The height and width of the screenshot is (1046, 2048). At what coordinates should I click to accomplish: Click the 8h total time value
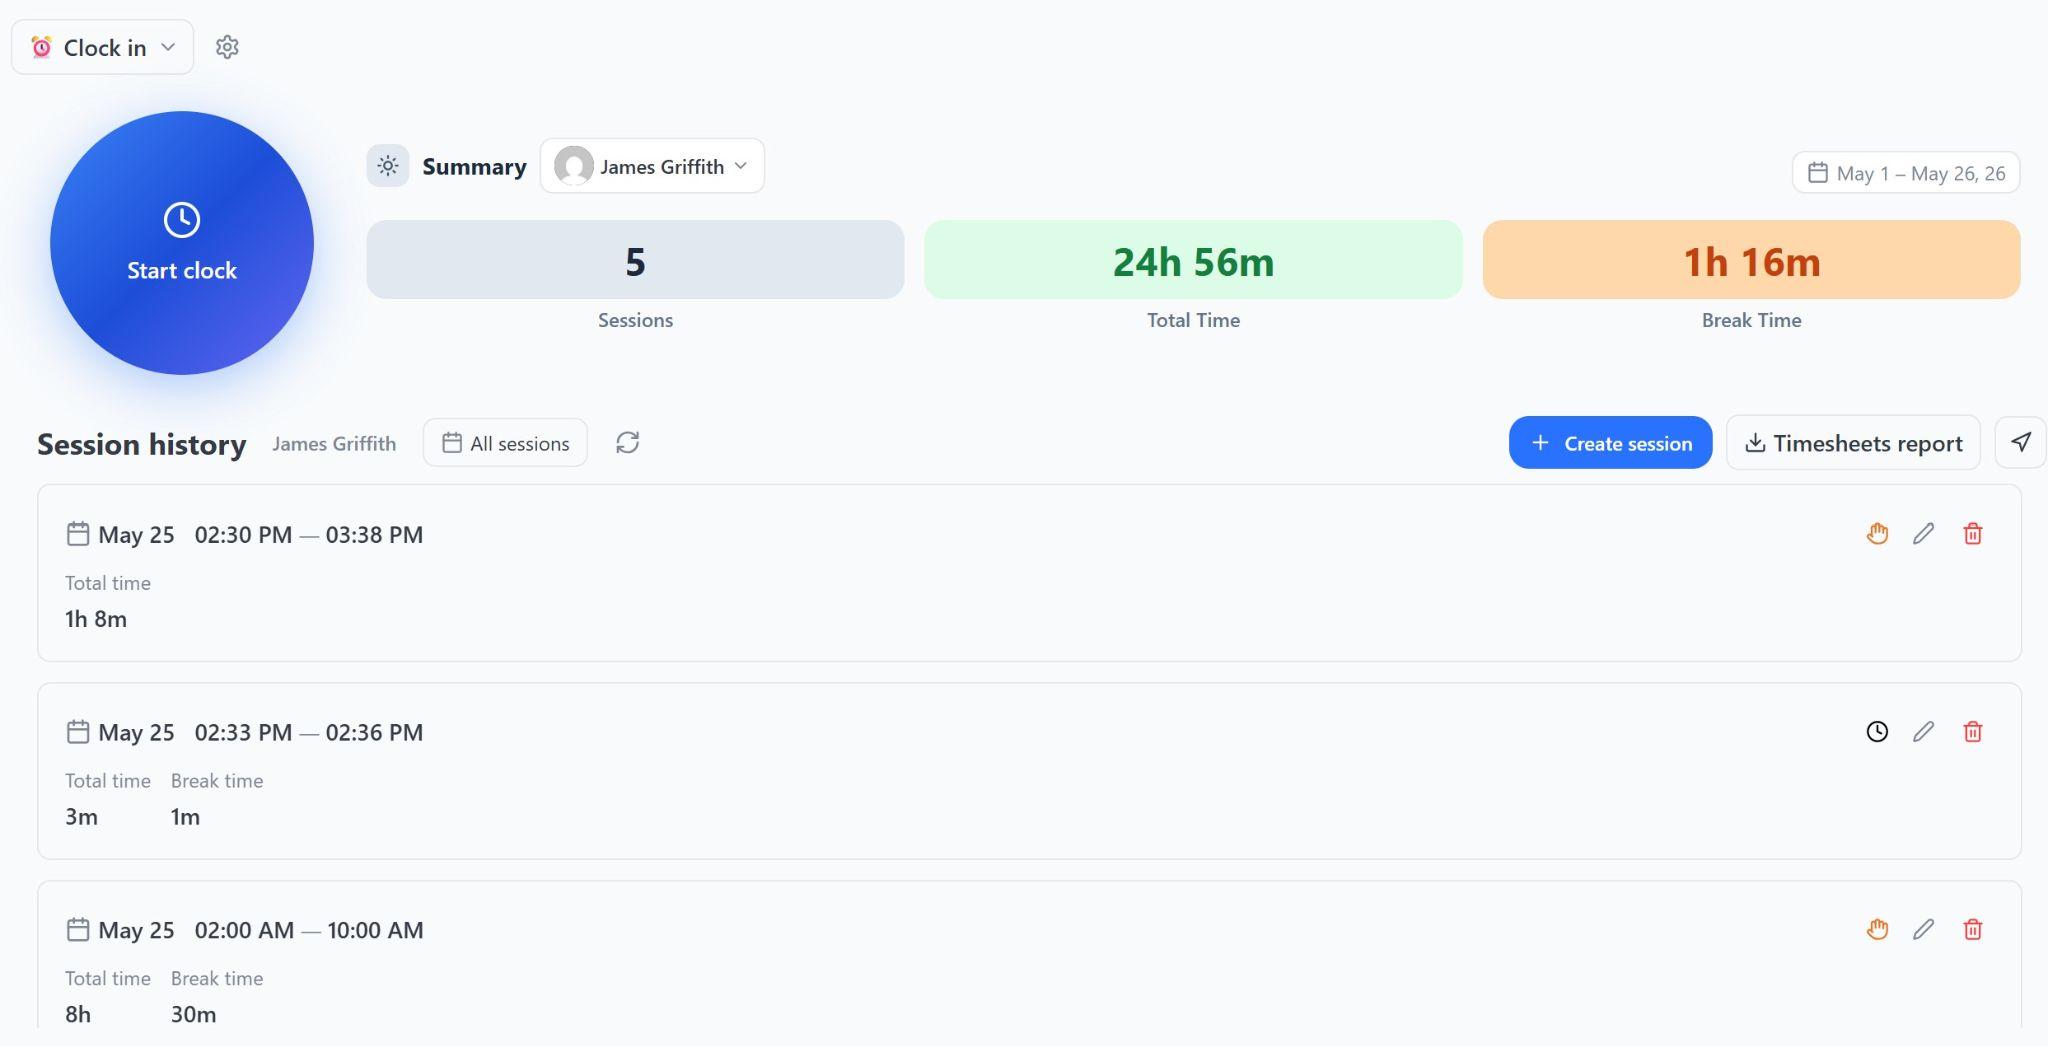click(78, 1014)
